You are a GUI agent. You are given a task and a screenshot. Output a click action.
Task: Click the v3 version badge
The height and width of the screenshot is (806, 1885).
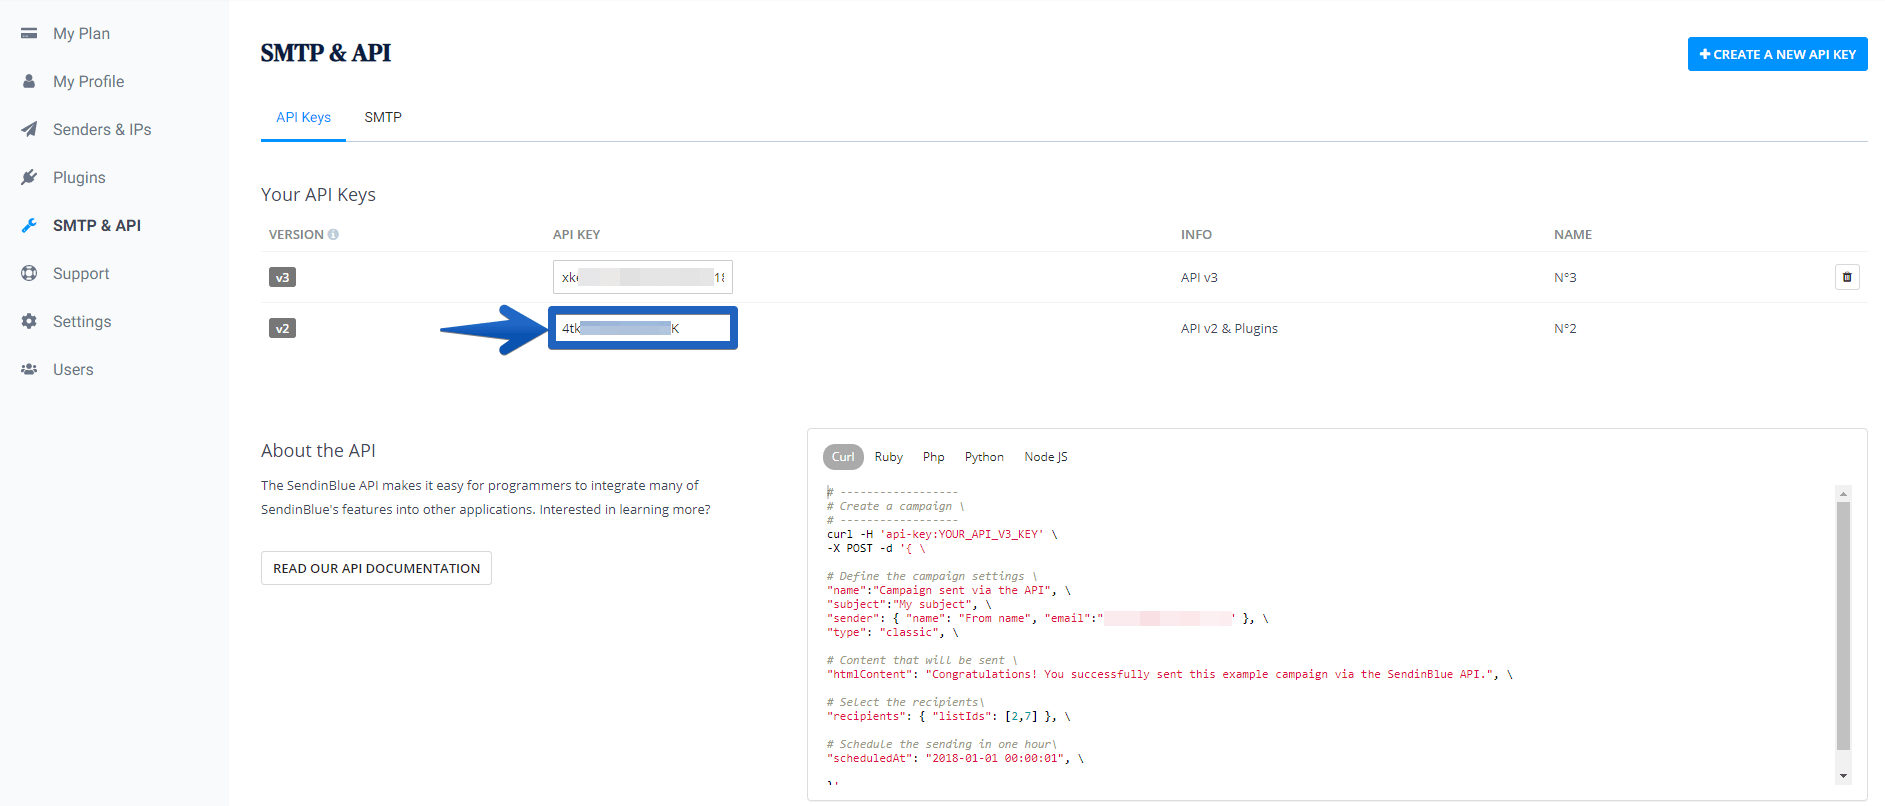tap(282, 277)
